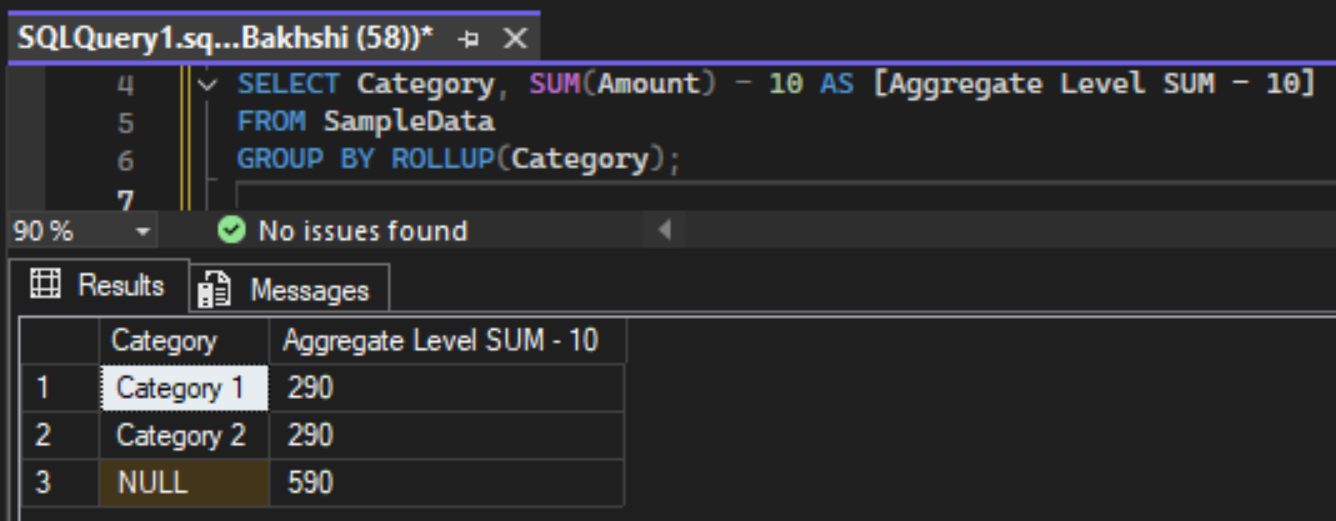Click the Messages tab page icon
Image resolution: width=1336 pixels, height=521 pixels.
pos(215,291)
